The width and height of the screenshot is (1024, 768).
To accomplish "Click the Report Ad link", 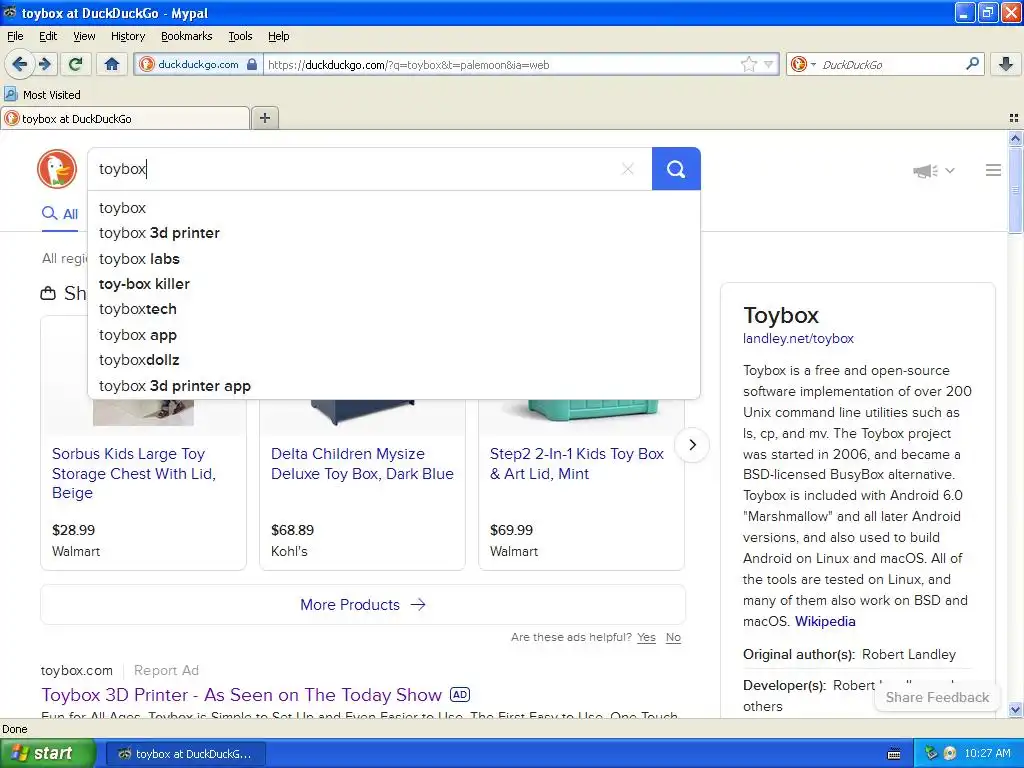I will [x=166, y=671].
